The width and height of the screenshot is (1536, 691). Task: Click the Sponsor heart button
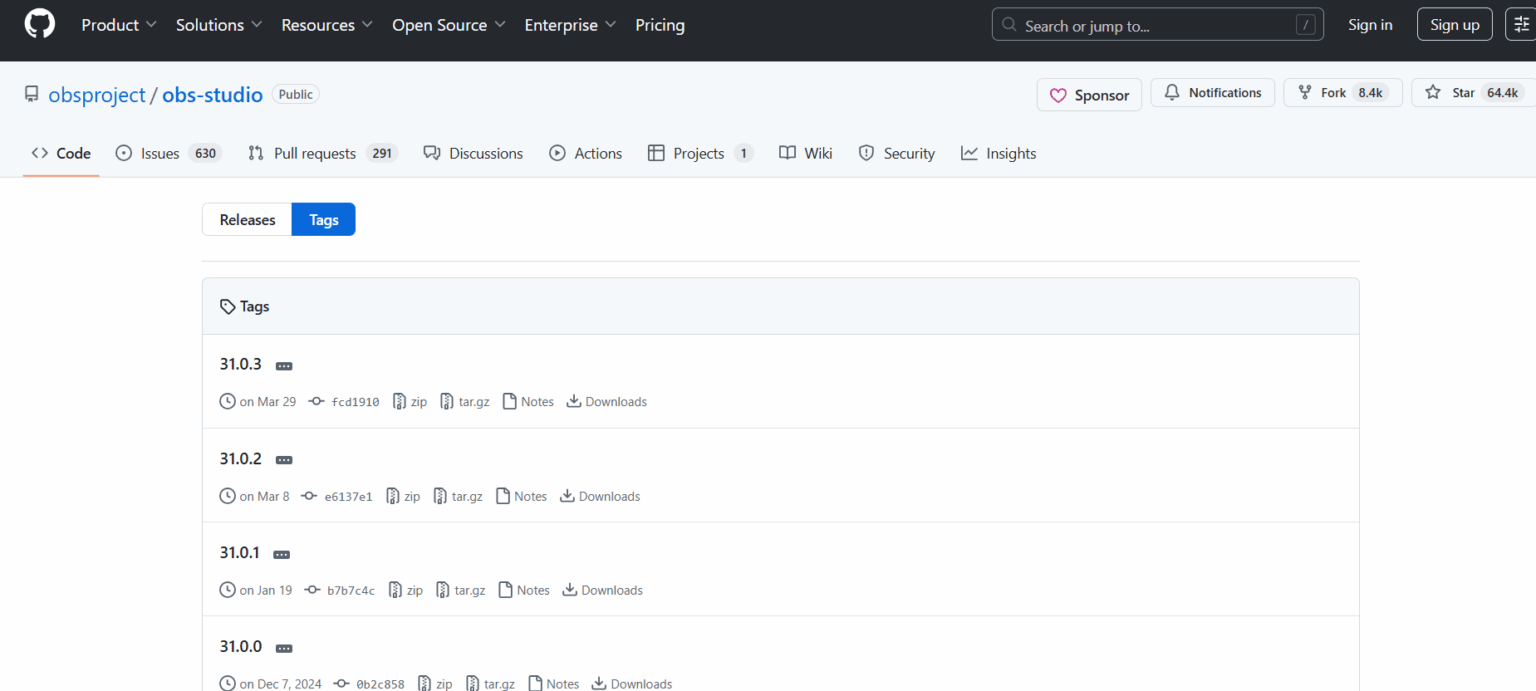pyautogui.click(x=1089, y=95)
